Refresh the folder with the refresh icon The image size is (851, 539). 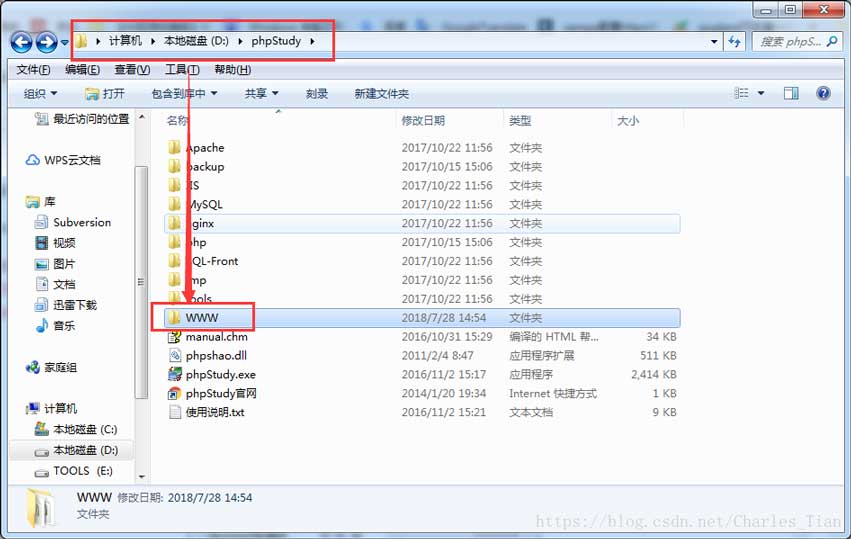(x=735, y=42)
